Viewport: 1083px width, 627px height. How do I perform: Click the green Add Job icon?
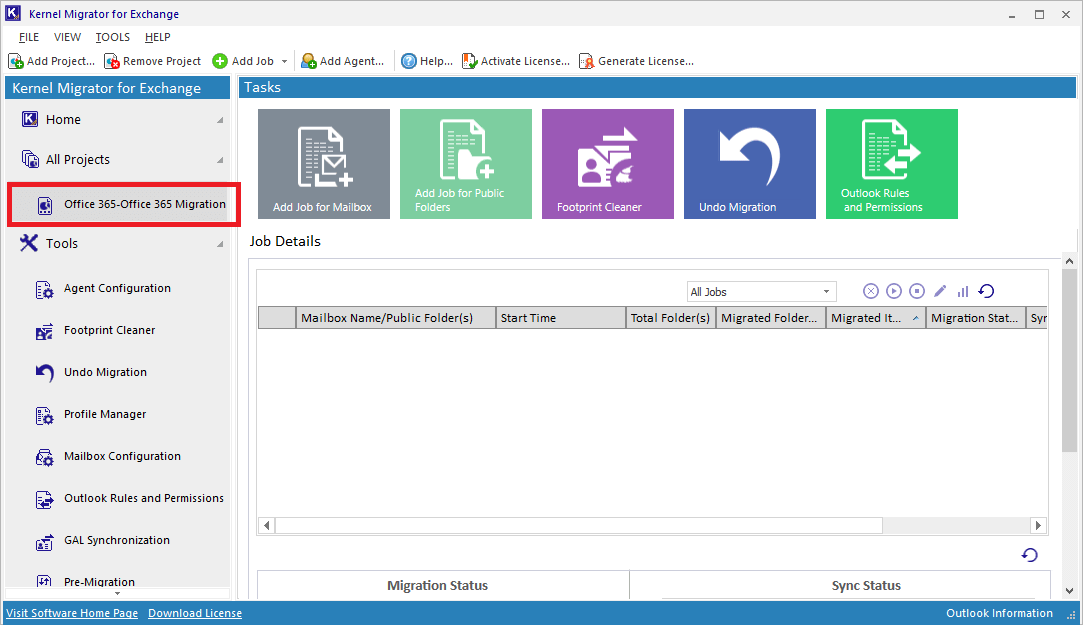[220, 61]
